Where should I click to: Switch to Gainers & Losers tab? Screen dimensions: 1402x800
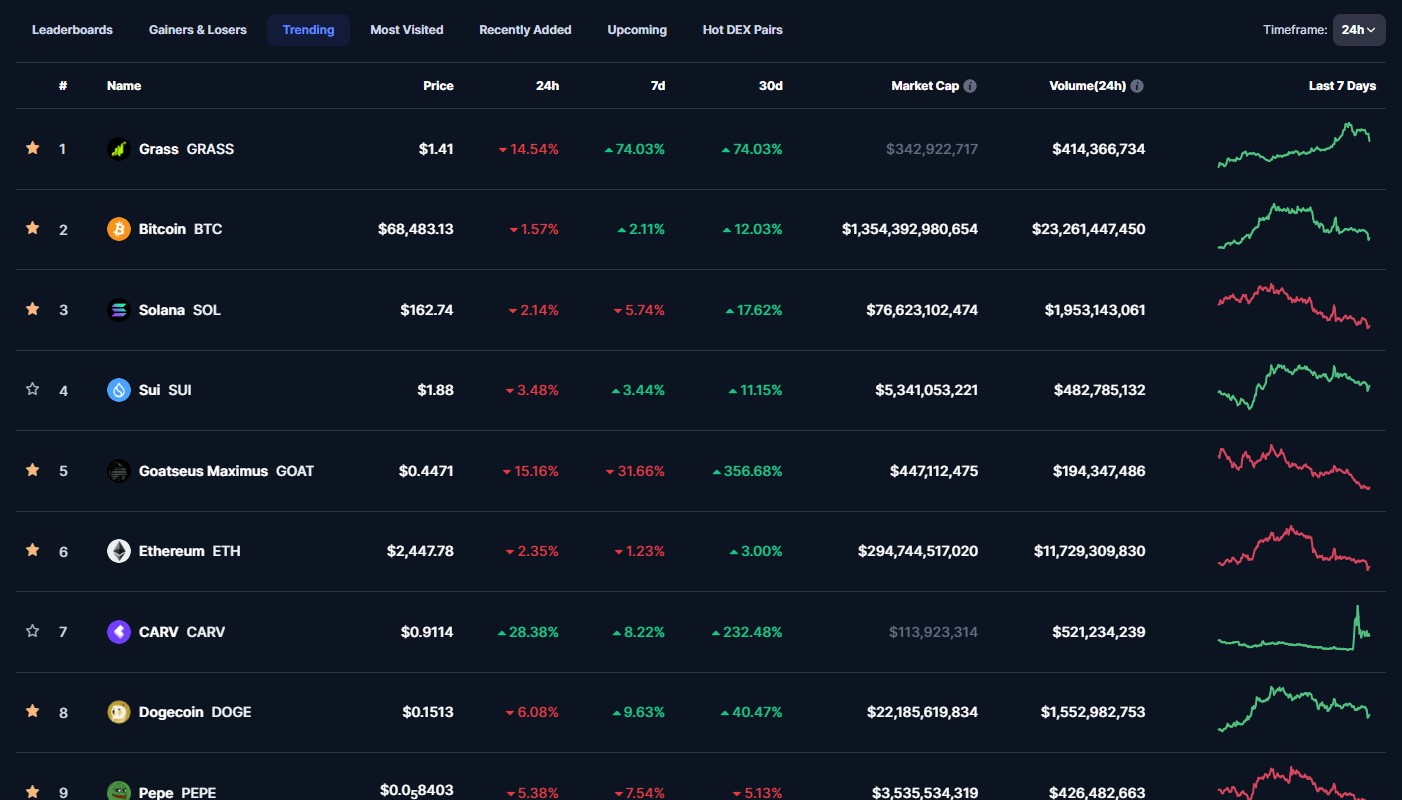tap(198, 30)
